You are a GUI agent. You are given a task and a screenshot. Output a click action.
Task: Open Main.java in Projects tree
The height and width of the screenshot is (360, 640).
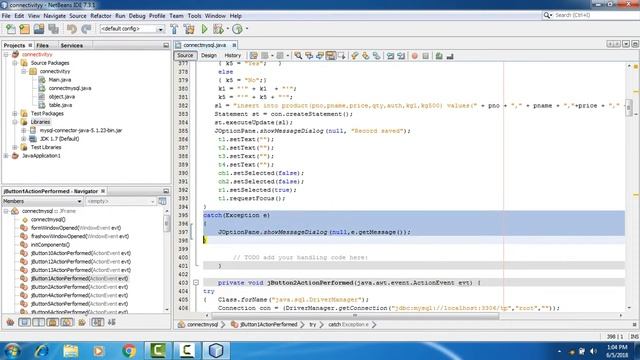pos(60,80)
